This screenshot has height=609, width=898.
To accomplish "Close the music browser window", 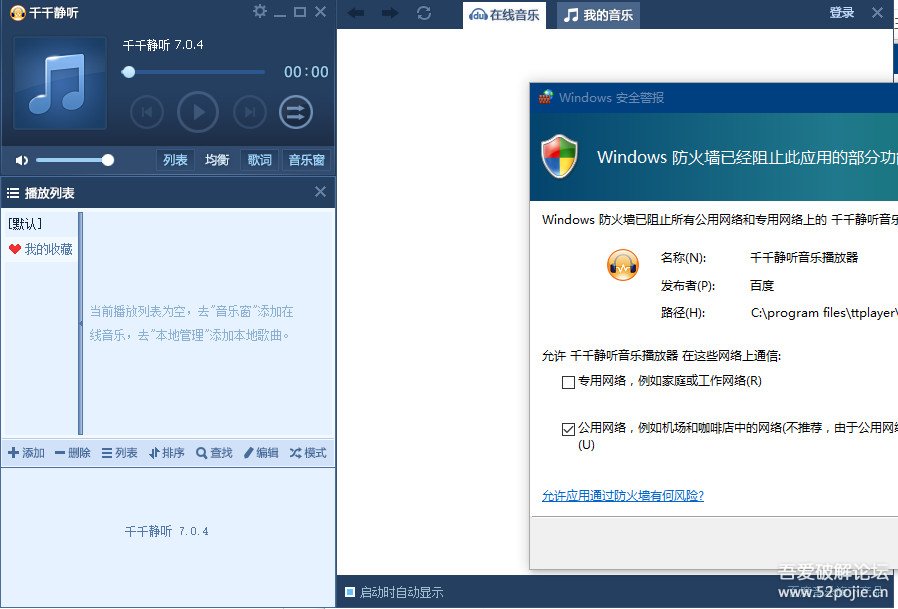I will pyautogui.click(x=877, y=13).
